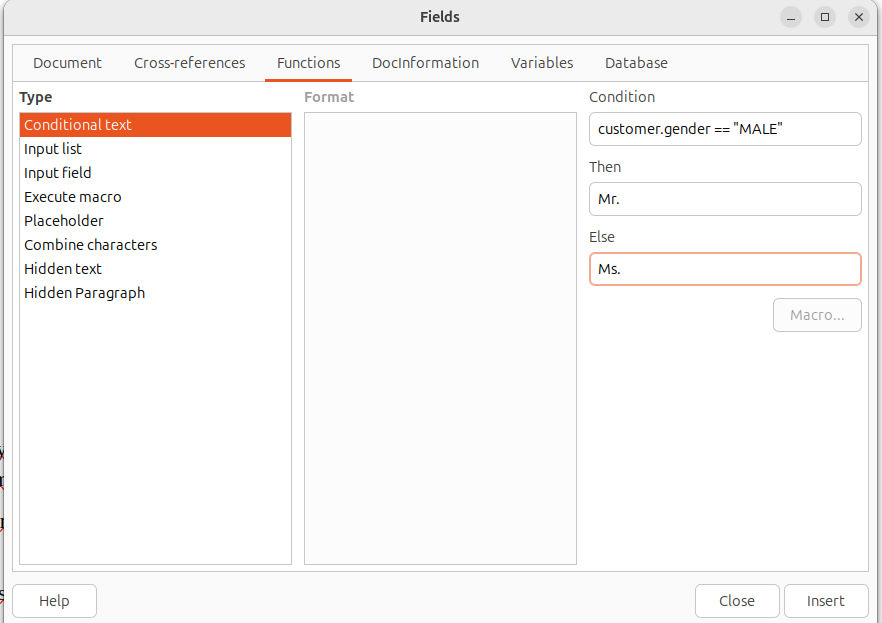Click inside the Condition input box

point(725,129)
